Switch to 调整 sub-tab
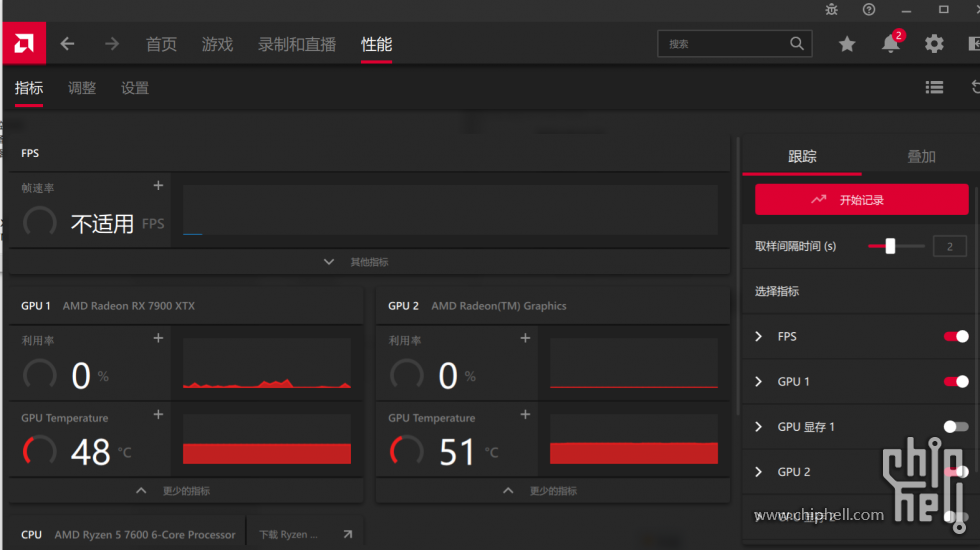The image size is (980, 550). pos(82,88)
